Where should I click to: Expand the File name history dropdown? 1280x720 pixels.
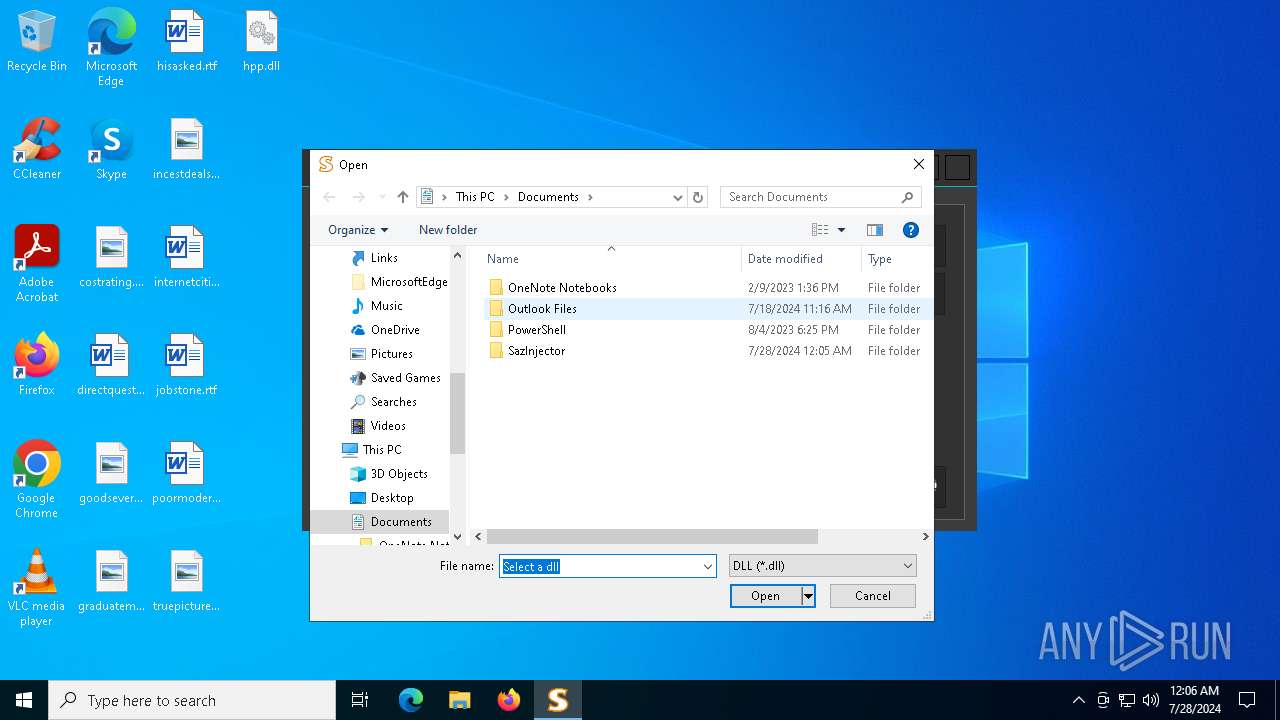[708, 566]
